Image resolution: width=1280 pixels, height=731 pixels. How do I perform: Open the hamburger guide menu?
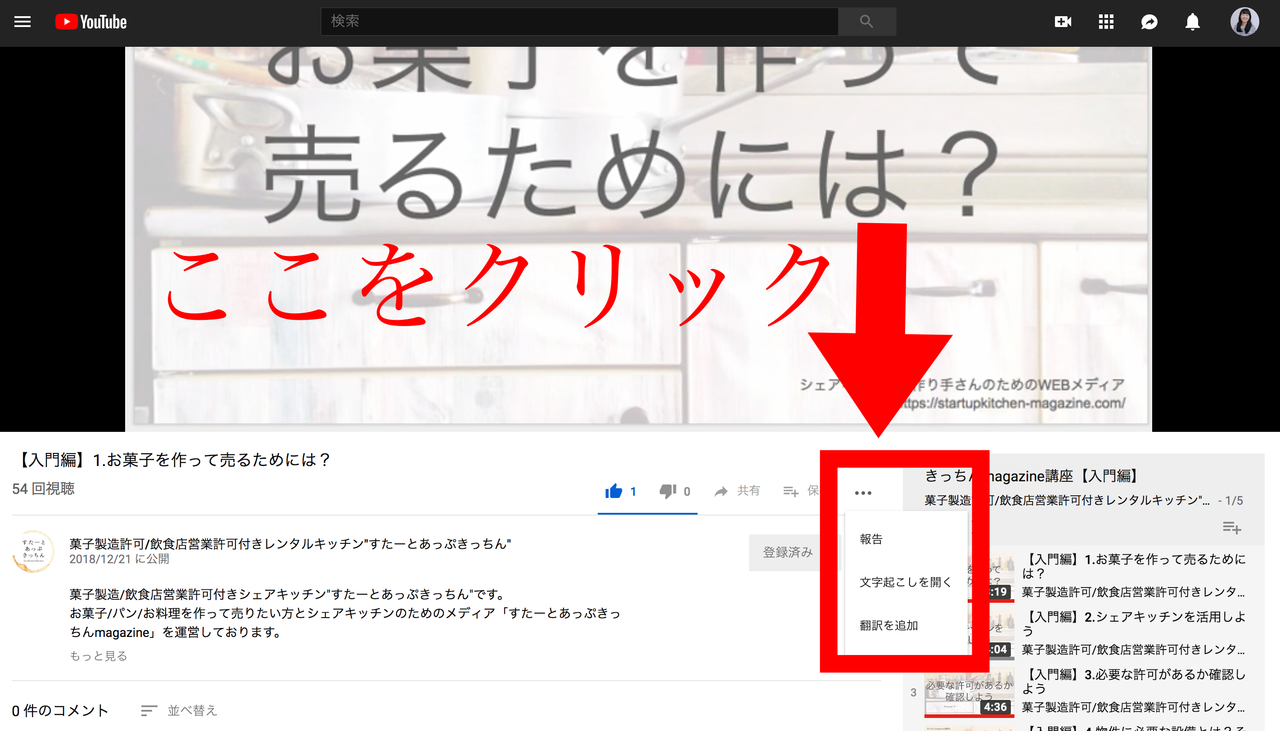point(23,22)
